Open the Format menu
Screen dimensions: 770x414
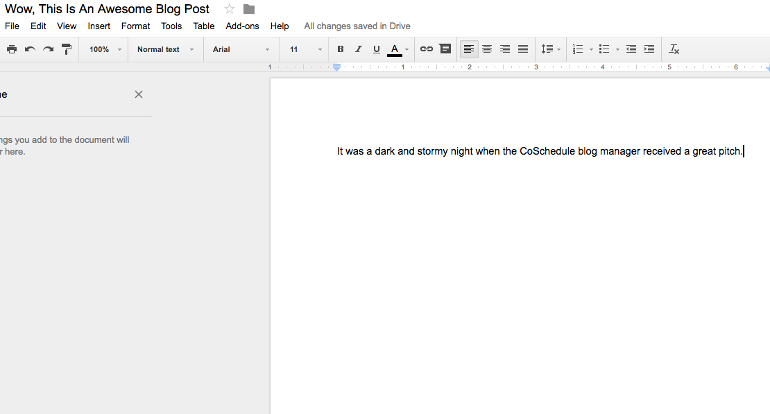click(x=136, y=26)
